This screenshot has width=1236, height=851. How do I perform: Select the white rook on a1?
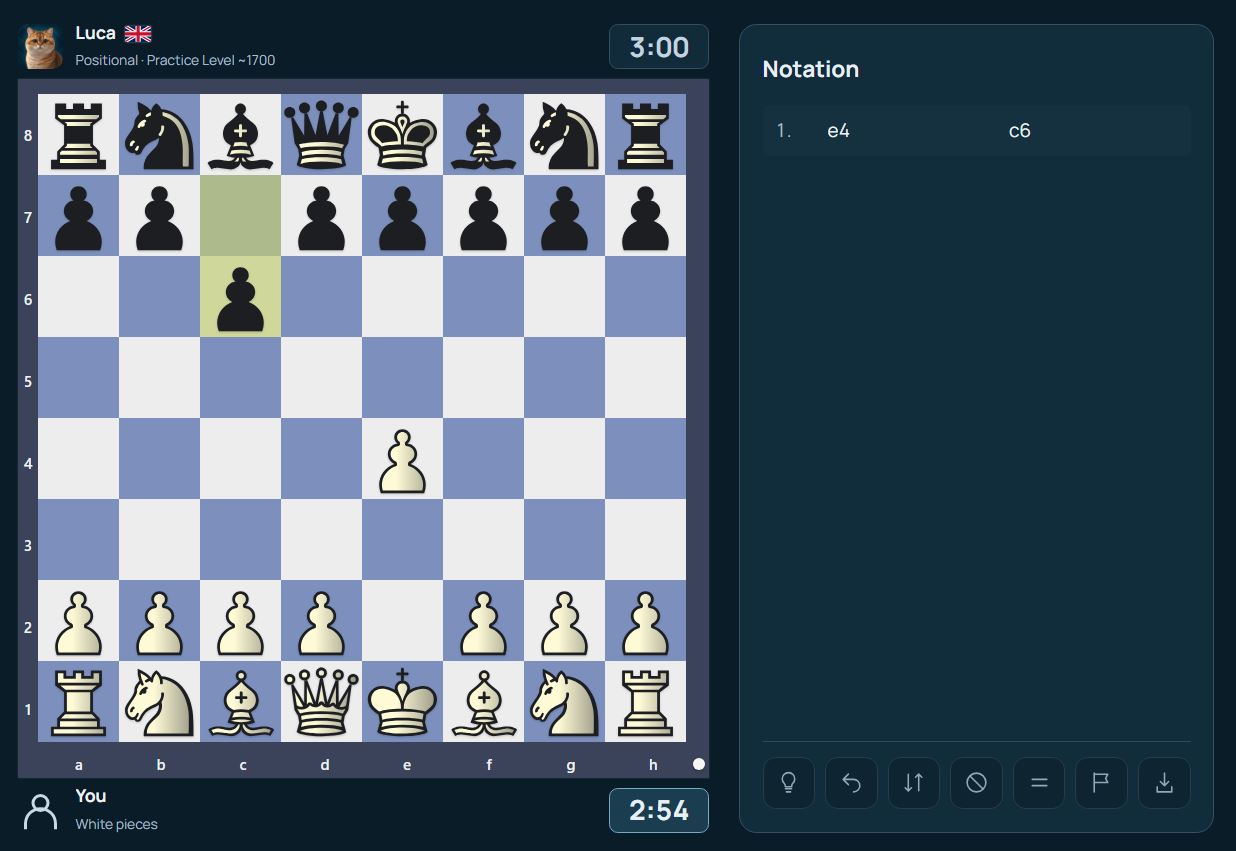78,702
